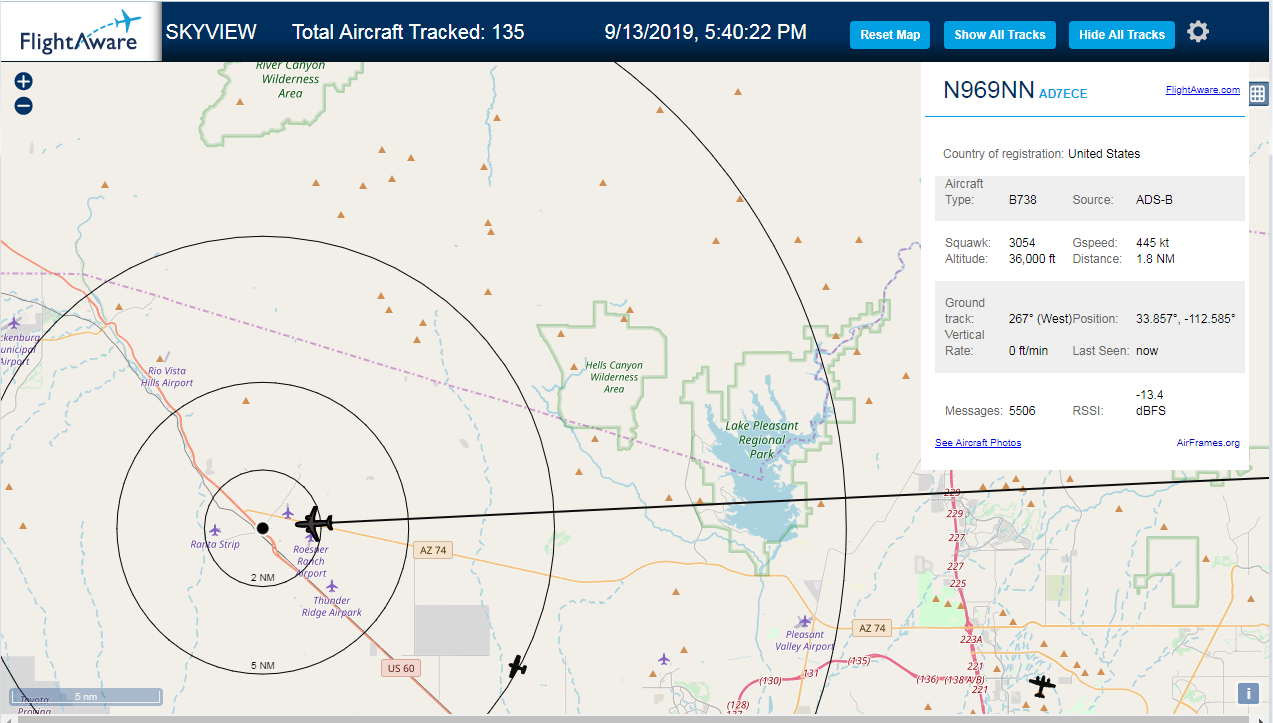Image resolution: width=1273 pixels, height=723 pixels.
Task: Click the Wickenburg Municipal Airport icon
Action: pyautogui.click(x=13, y=323)
